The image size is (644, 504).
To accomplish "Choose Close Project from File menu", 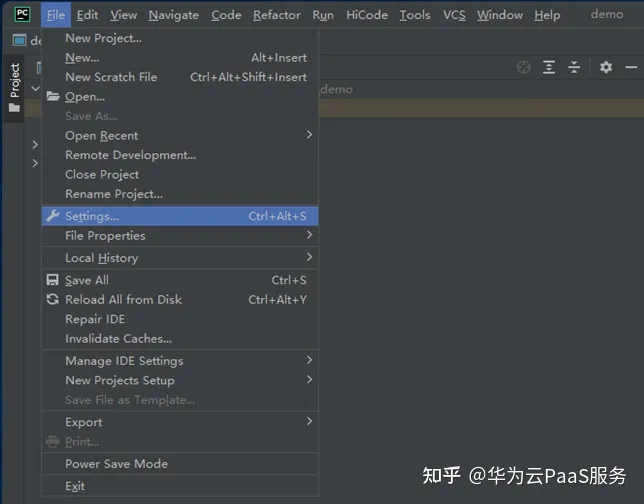I will click(180, 174).
